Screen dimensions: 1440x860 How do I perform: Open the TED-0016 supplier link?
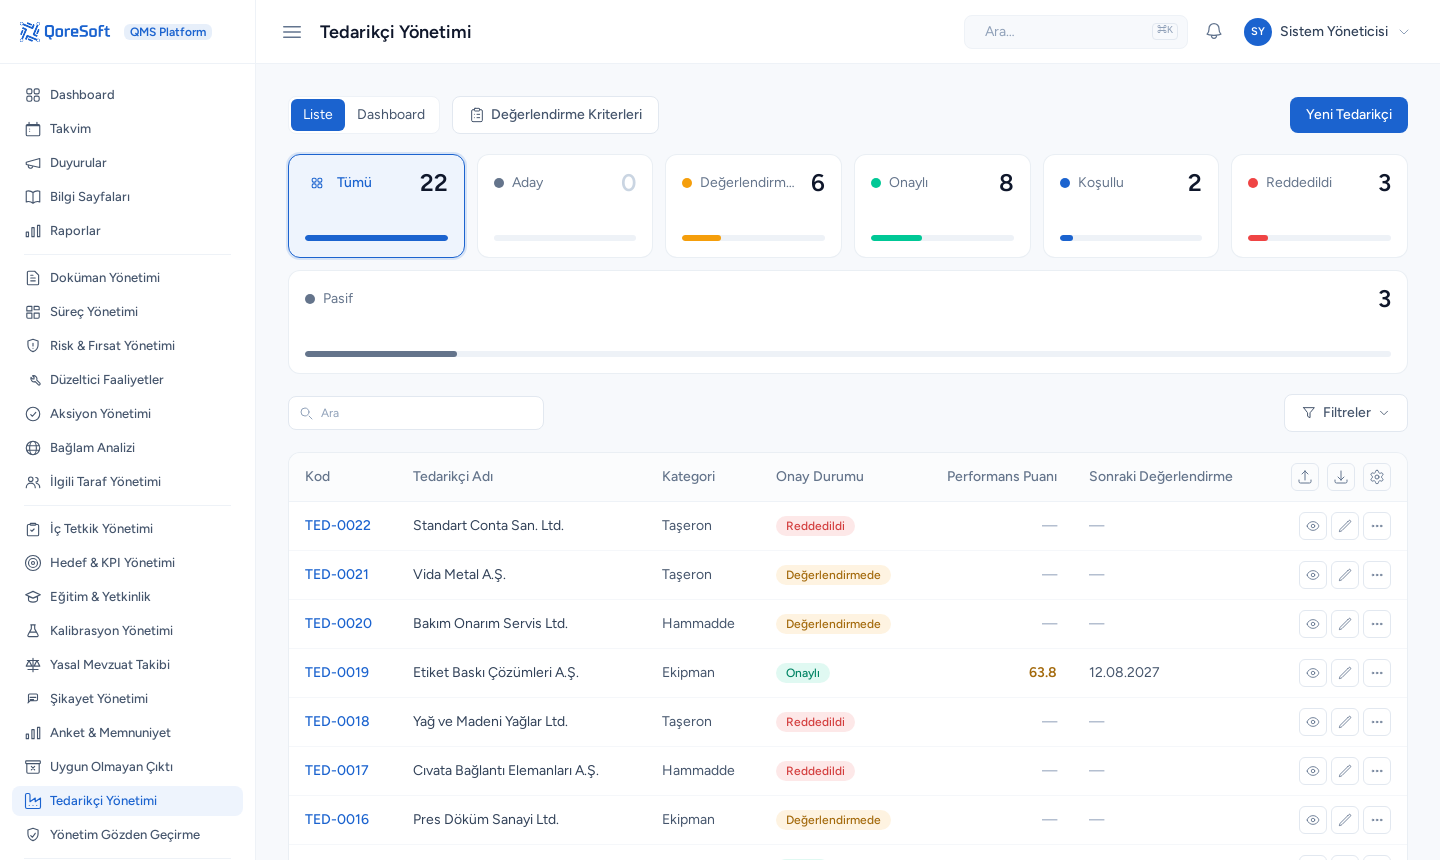(337, 820)
